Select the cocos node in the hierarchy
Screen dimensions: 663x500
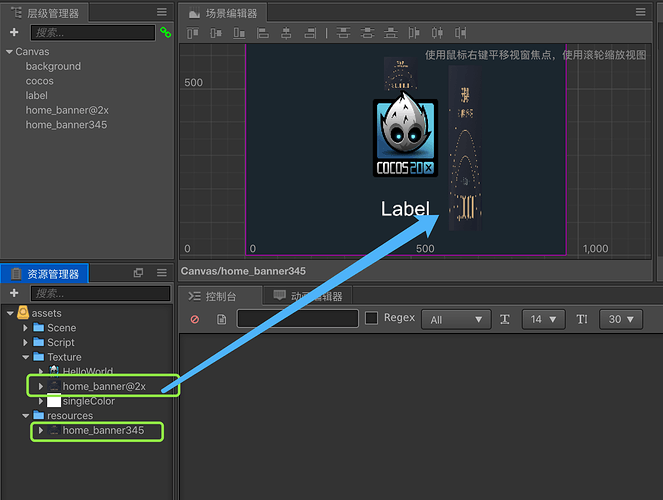point(40,81)
